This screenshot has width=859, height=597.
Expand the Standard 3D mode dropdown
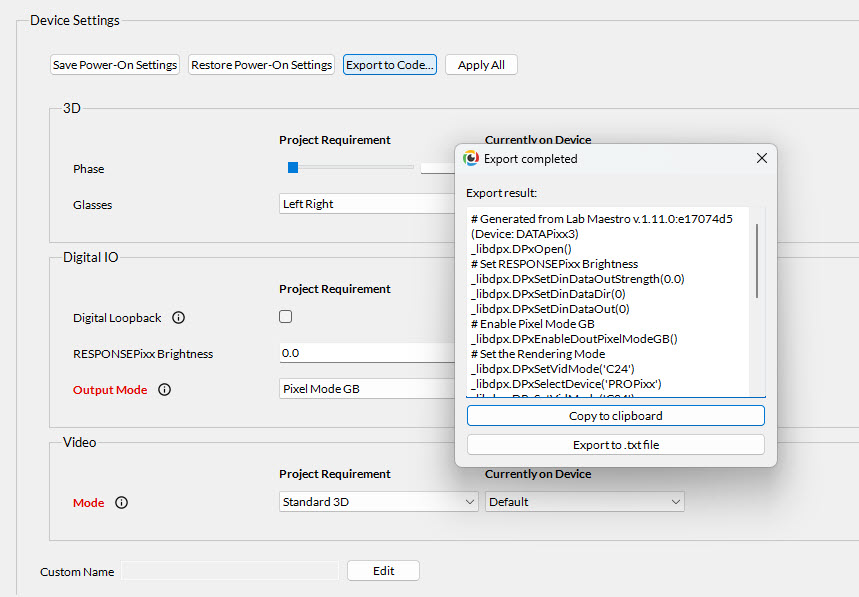point(379,502)
